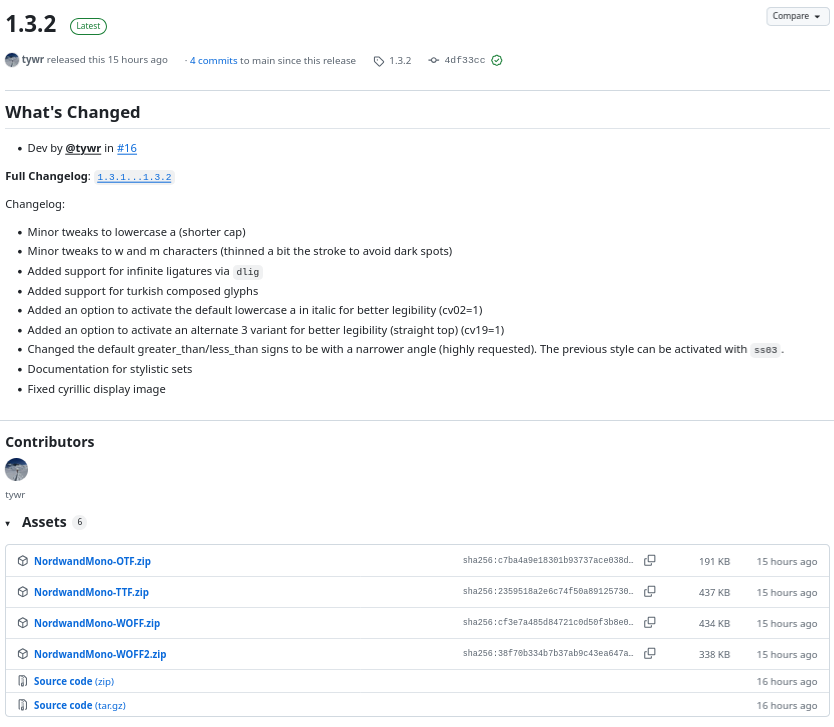The width and height of the screenshot is (834, 727).
Task: Click the ss03 inline code label
Action: pos(765,350)
